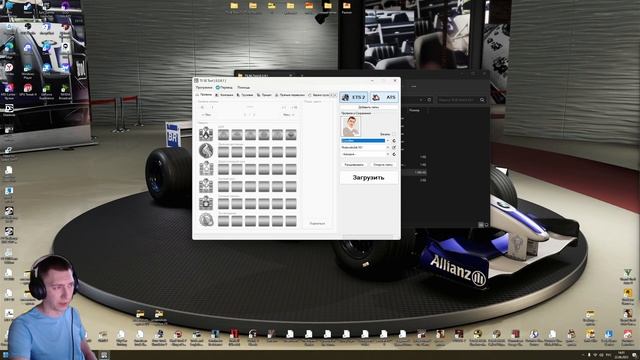Image resolution: width=640 pixels, height=360 pixels.
Task: Switch to the Прицеп tab
Action: 264,95
